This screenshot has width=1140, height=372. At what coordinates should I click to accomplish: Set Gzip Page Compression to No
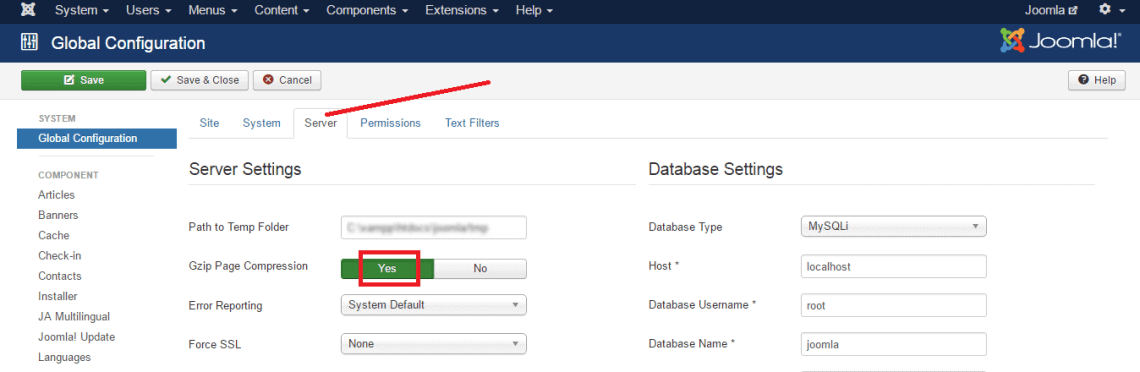[480, 268]
